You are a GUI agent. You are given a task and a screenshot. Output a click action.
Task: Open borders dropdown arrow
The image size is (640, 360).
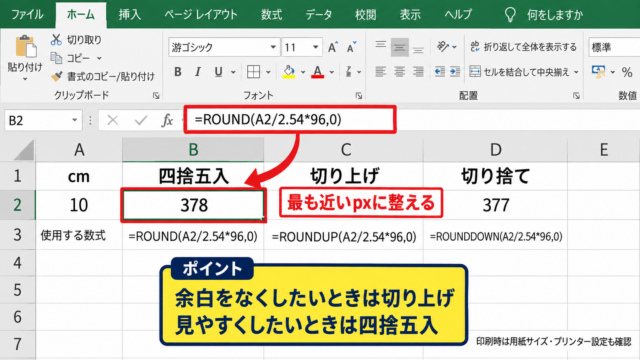point(268,73)
